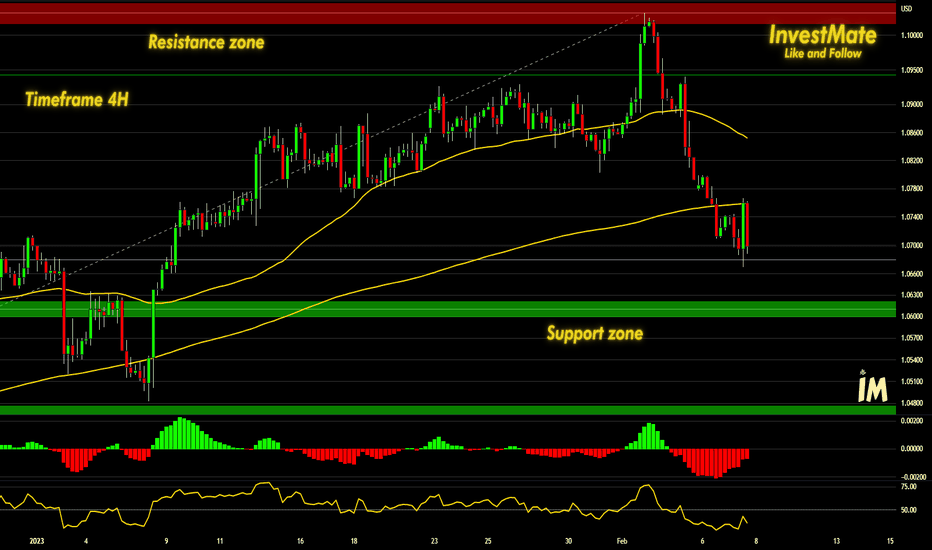Click the 1.05400 price axis label

pyautogui.click(x=912, y=360)
